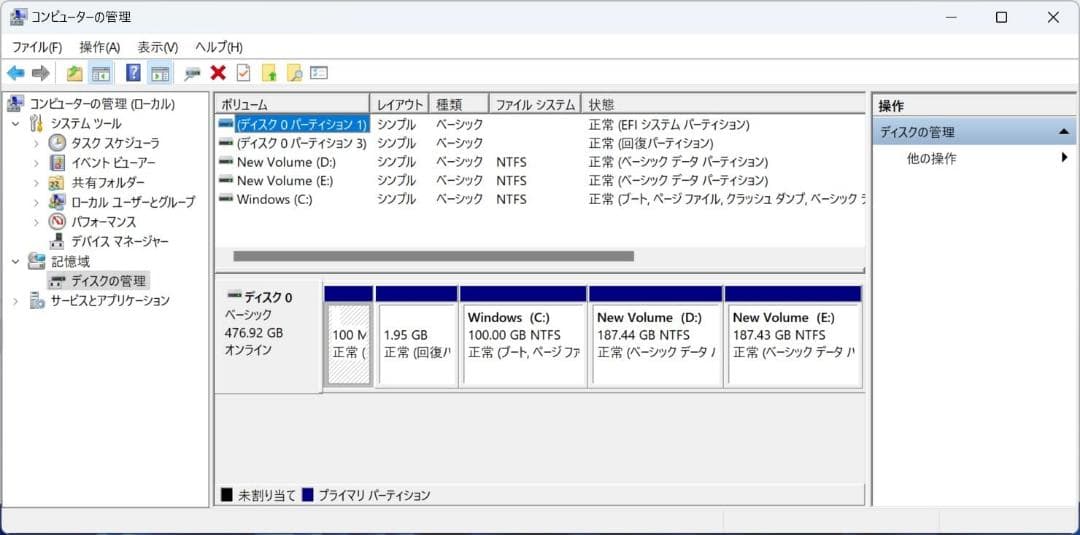1080x535 pixels.
Task: Open the 操作(A) menu
Action: pyautogui.click(x=99, y=48)
